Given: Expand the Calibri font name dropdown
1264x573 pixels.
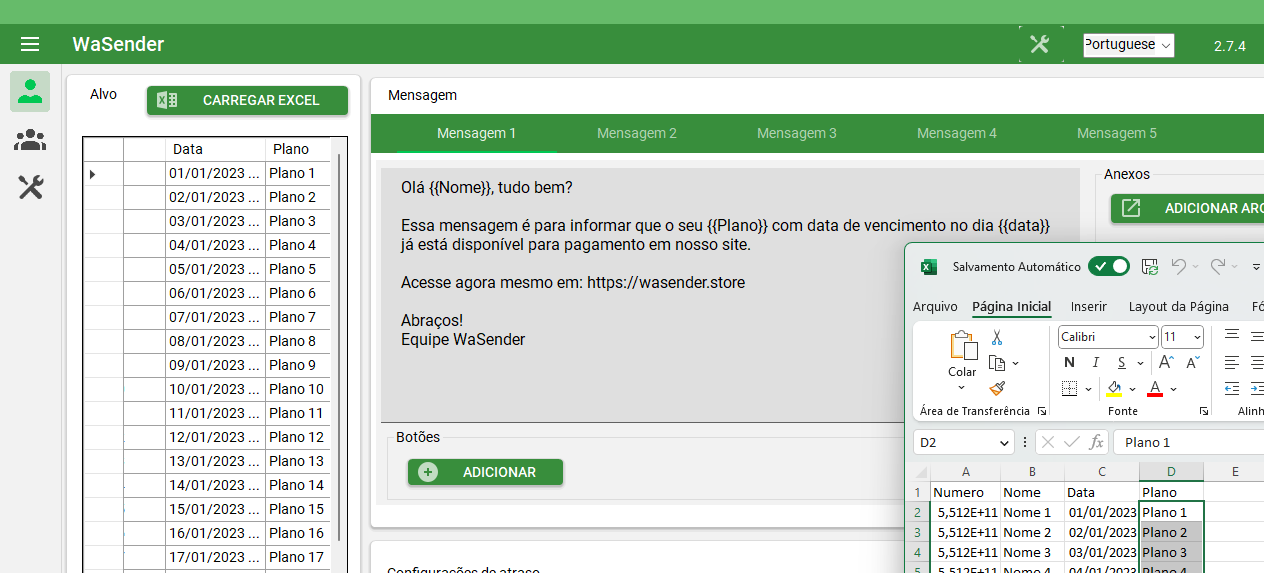Looking at the screenshot, I should pyautogui.click(x=1152, y=337).
